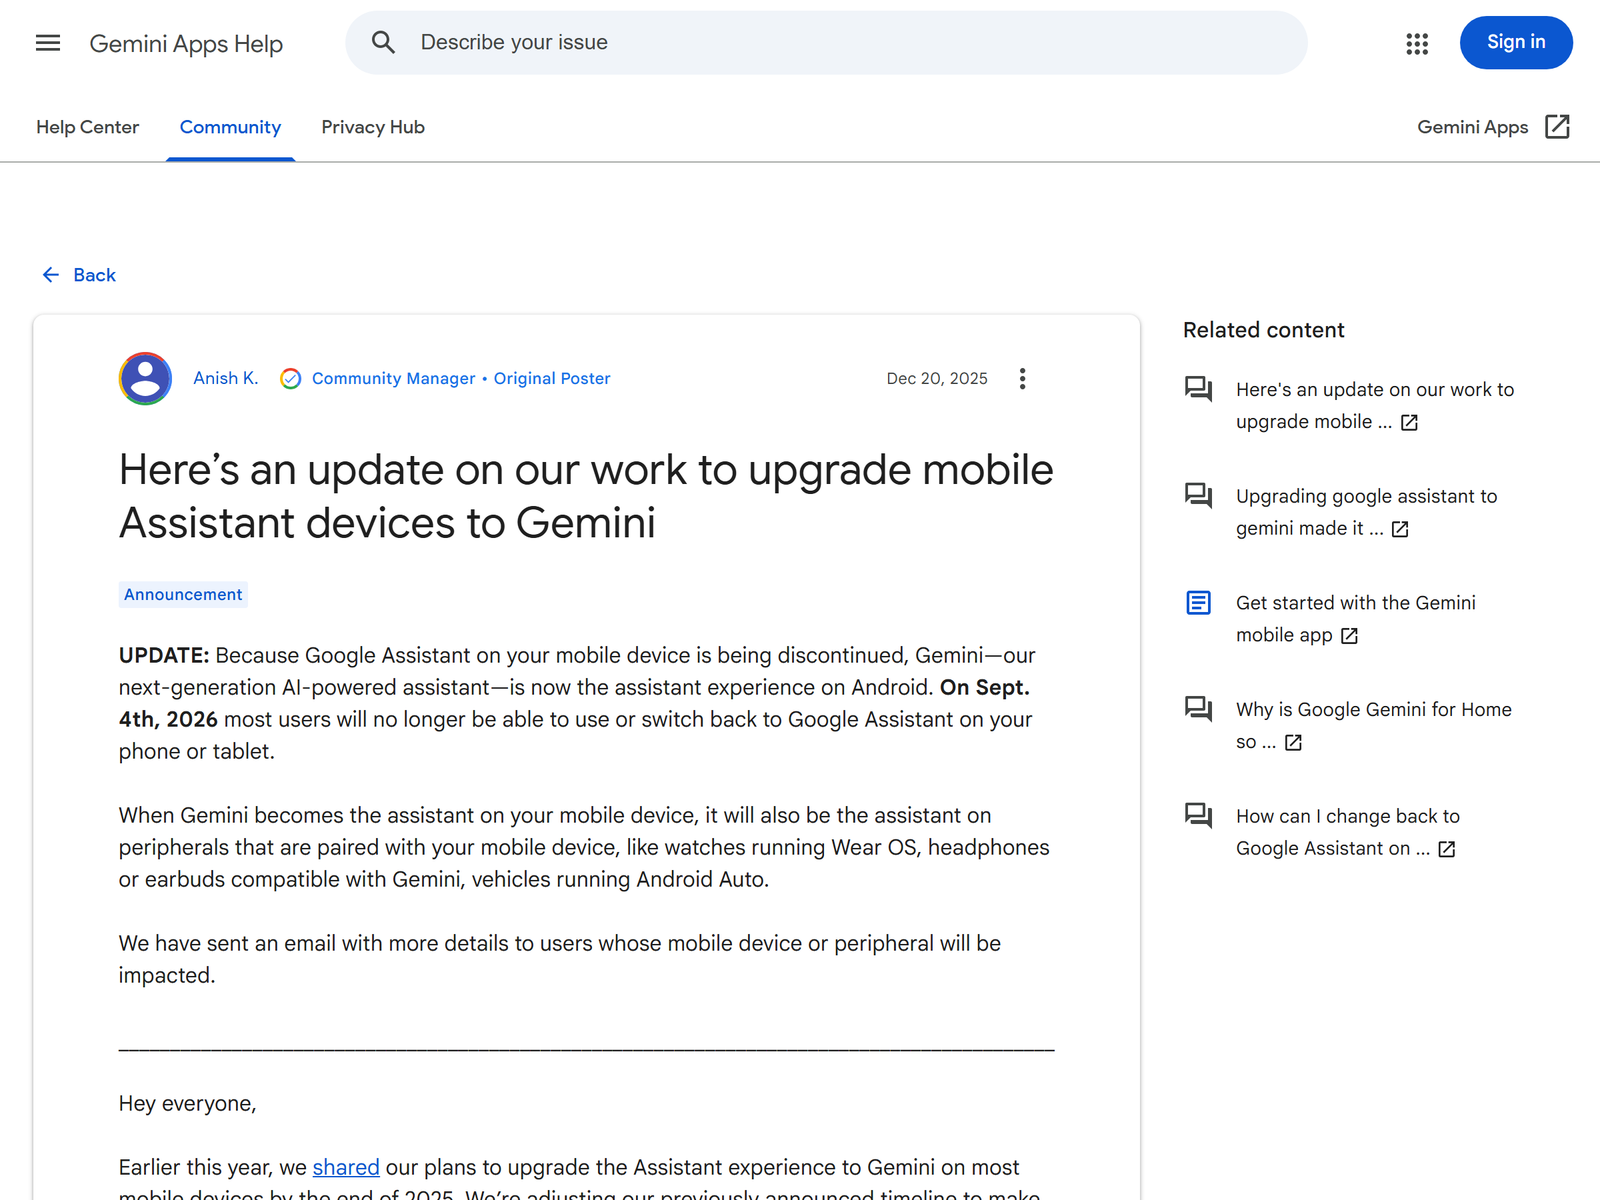Go to the Help Center tab

[88, 127]
